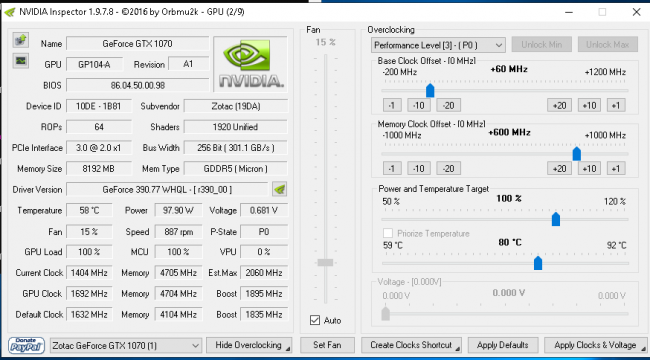Click the Memory Clock Offset slider handle
The height and width of the screenshot is (360, 650).
pyautogui.click(x=576, y=153)
